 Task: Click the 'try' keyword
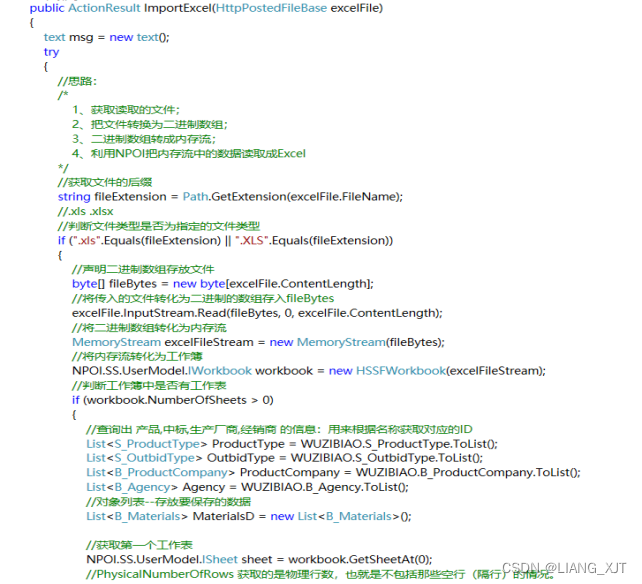52,52
